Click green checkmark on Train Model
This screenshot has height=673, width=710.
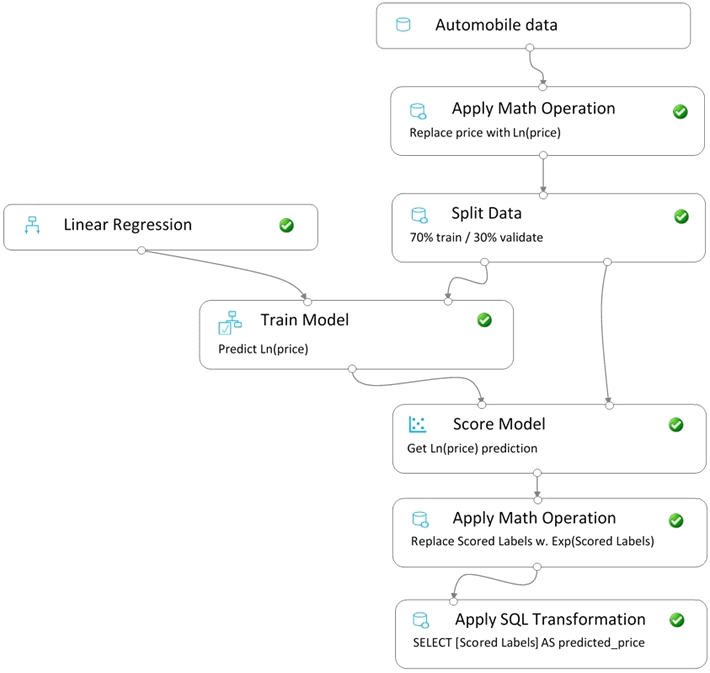click(484, 320)
